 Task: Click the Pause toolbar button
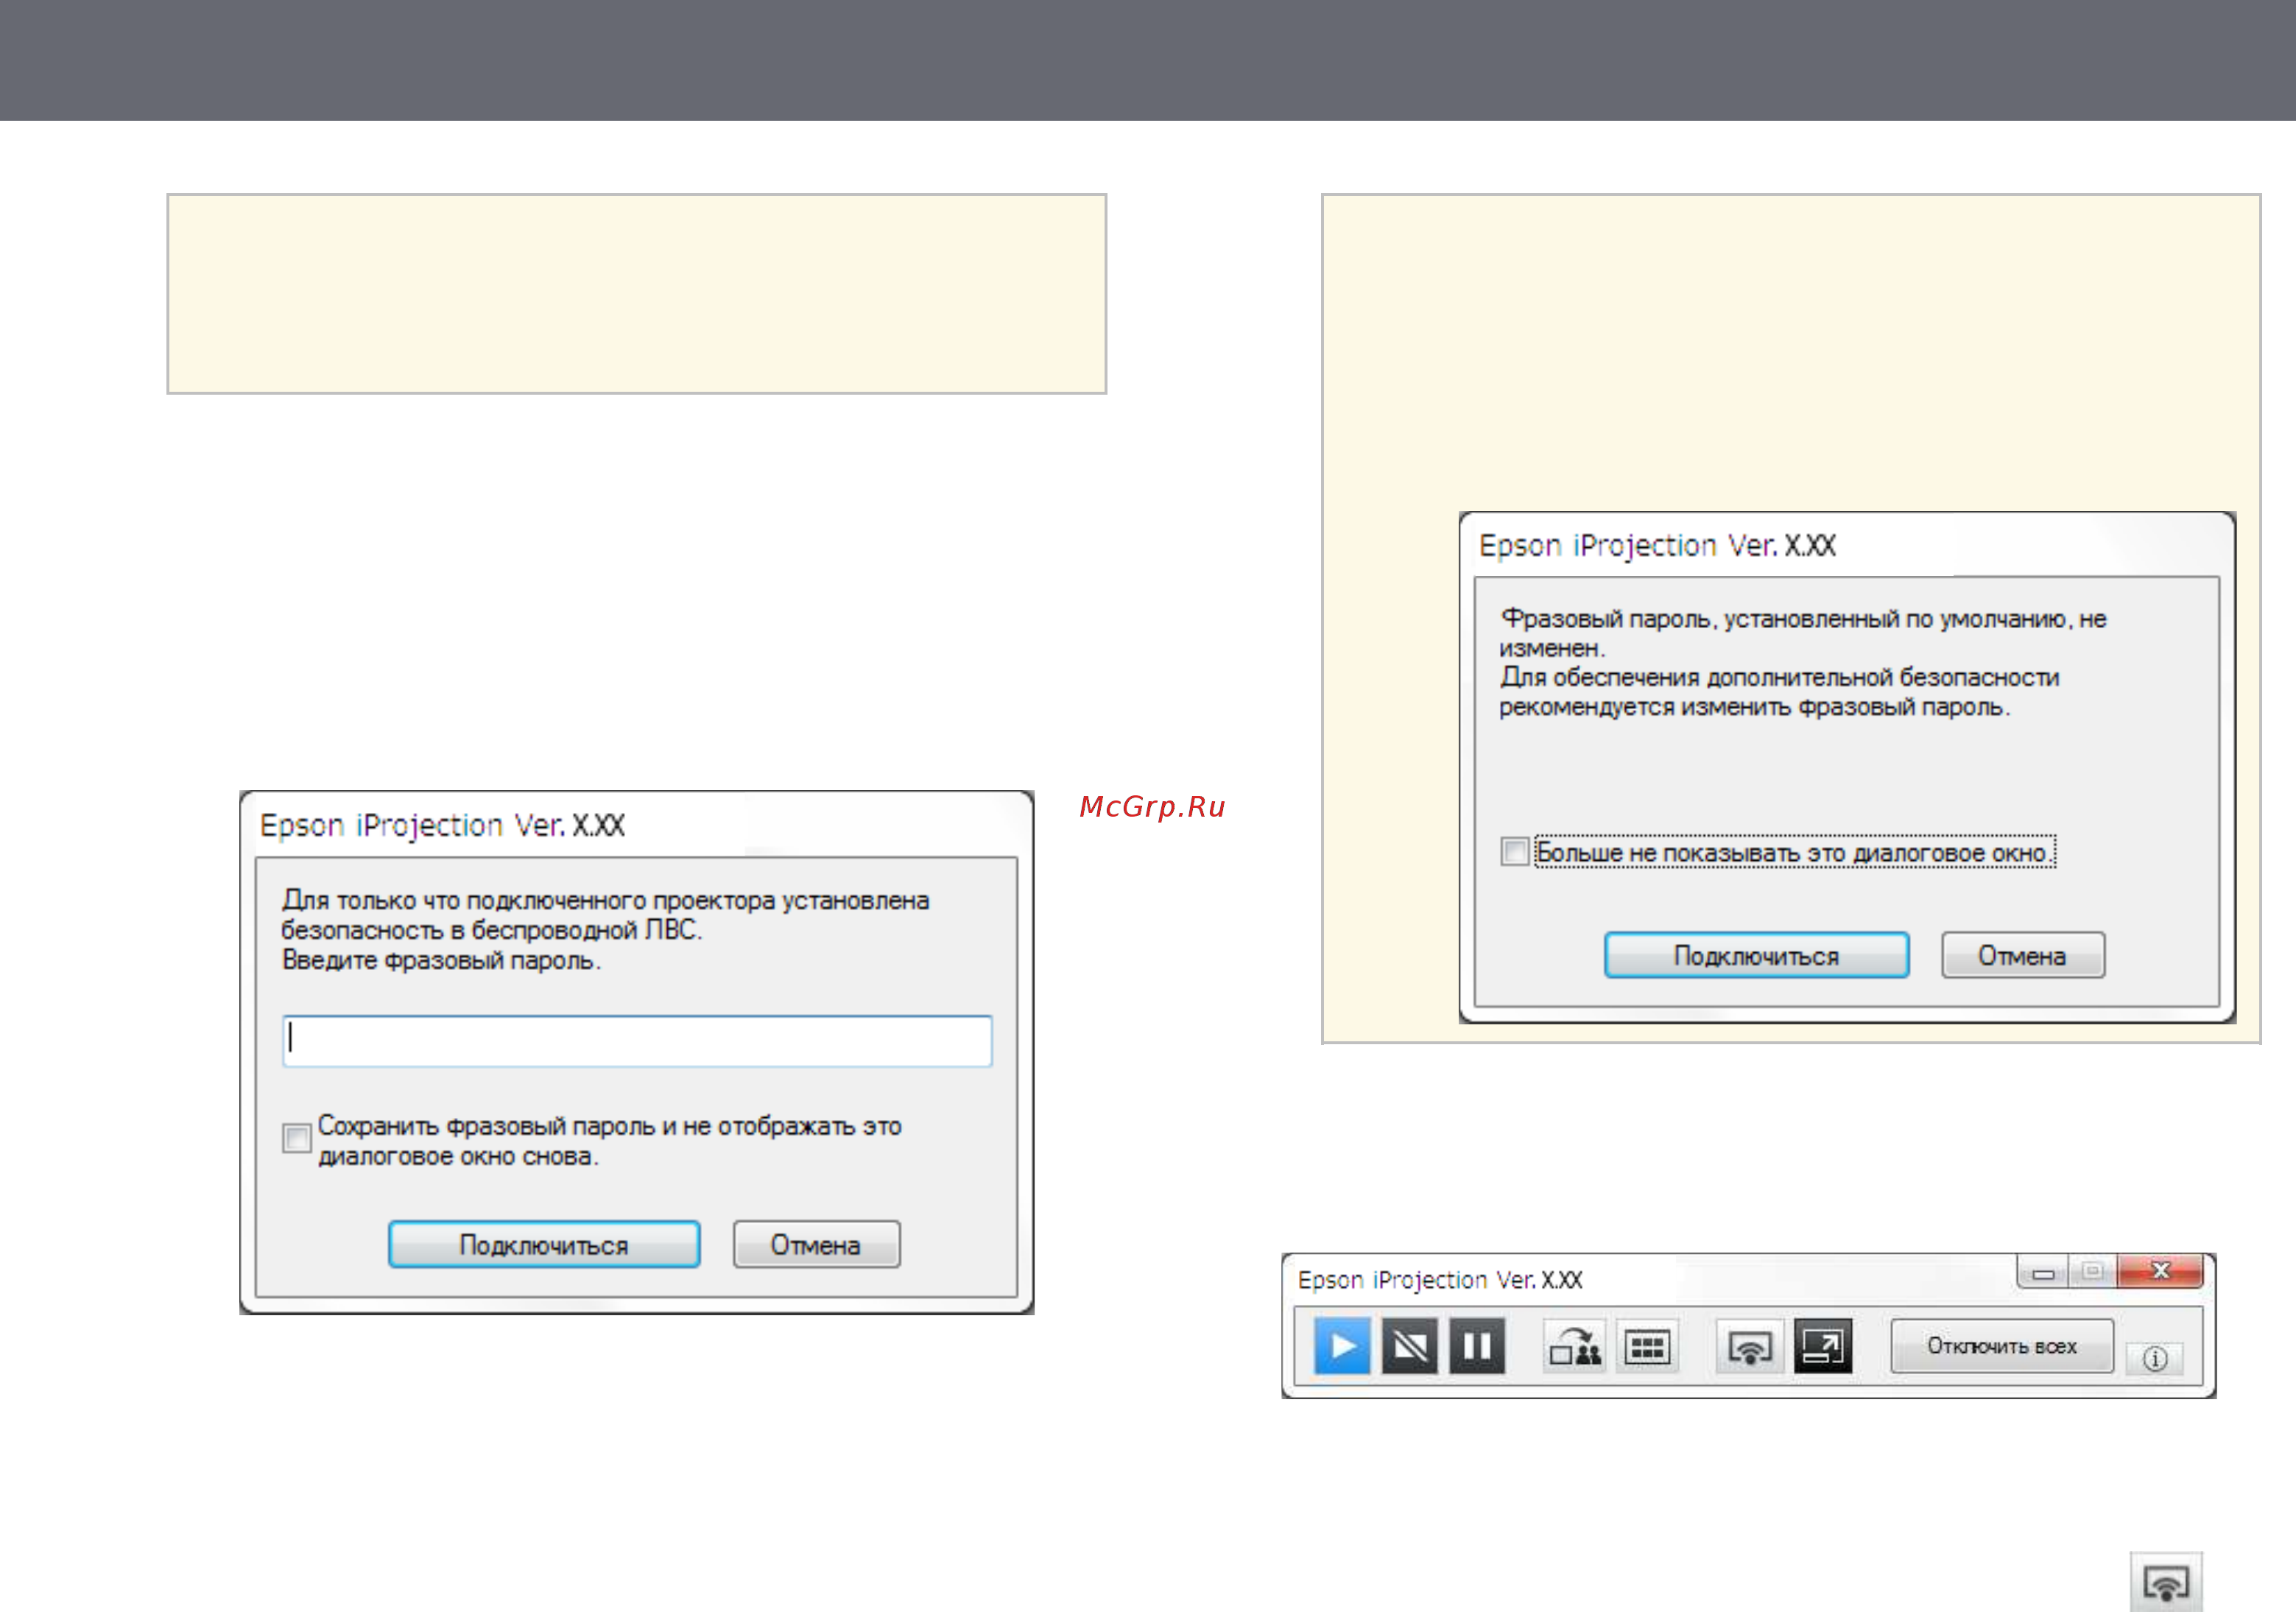point(1477,1346)
